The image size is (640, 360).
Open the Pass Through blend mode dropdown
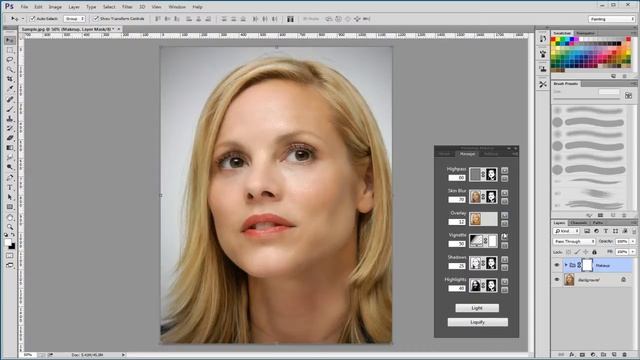coord(574,242)
